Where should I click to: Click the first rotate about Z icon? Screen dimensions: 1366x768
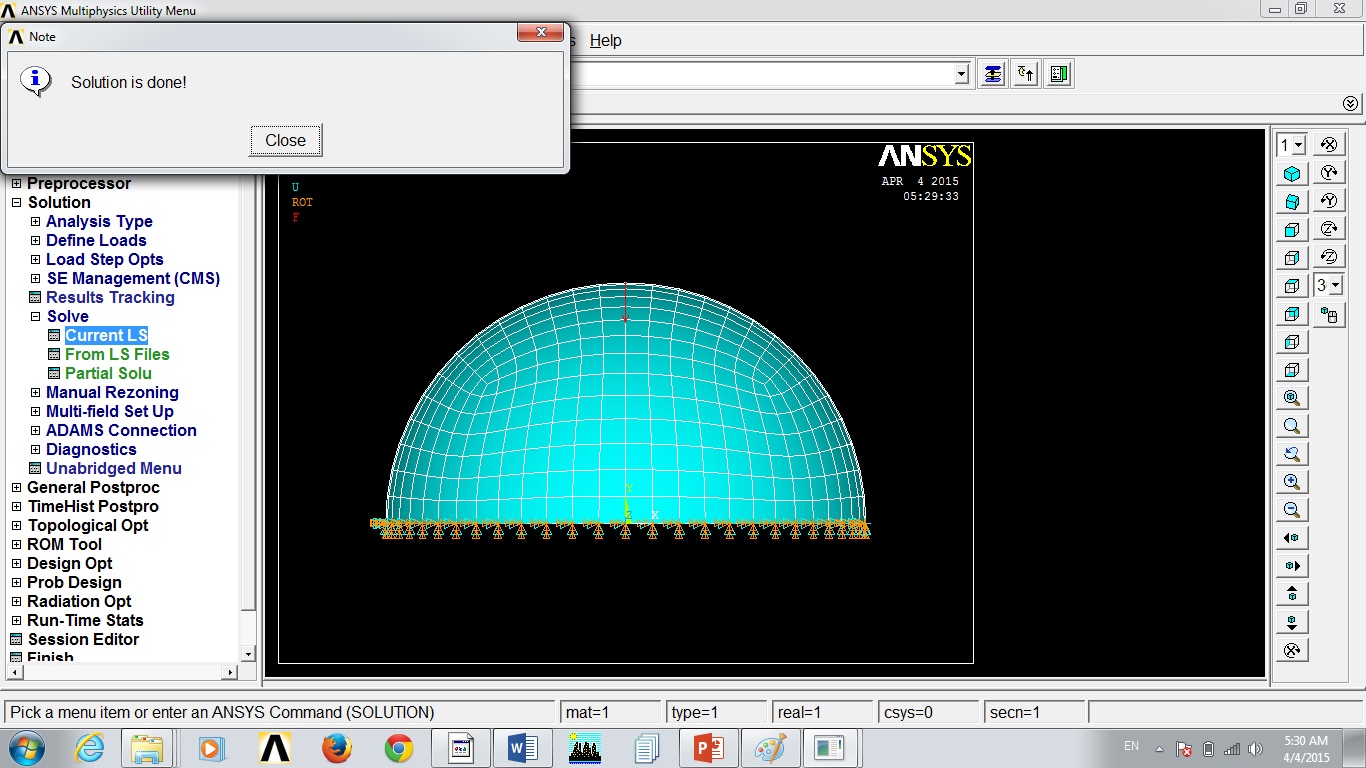[x=1329, y=229]
